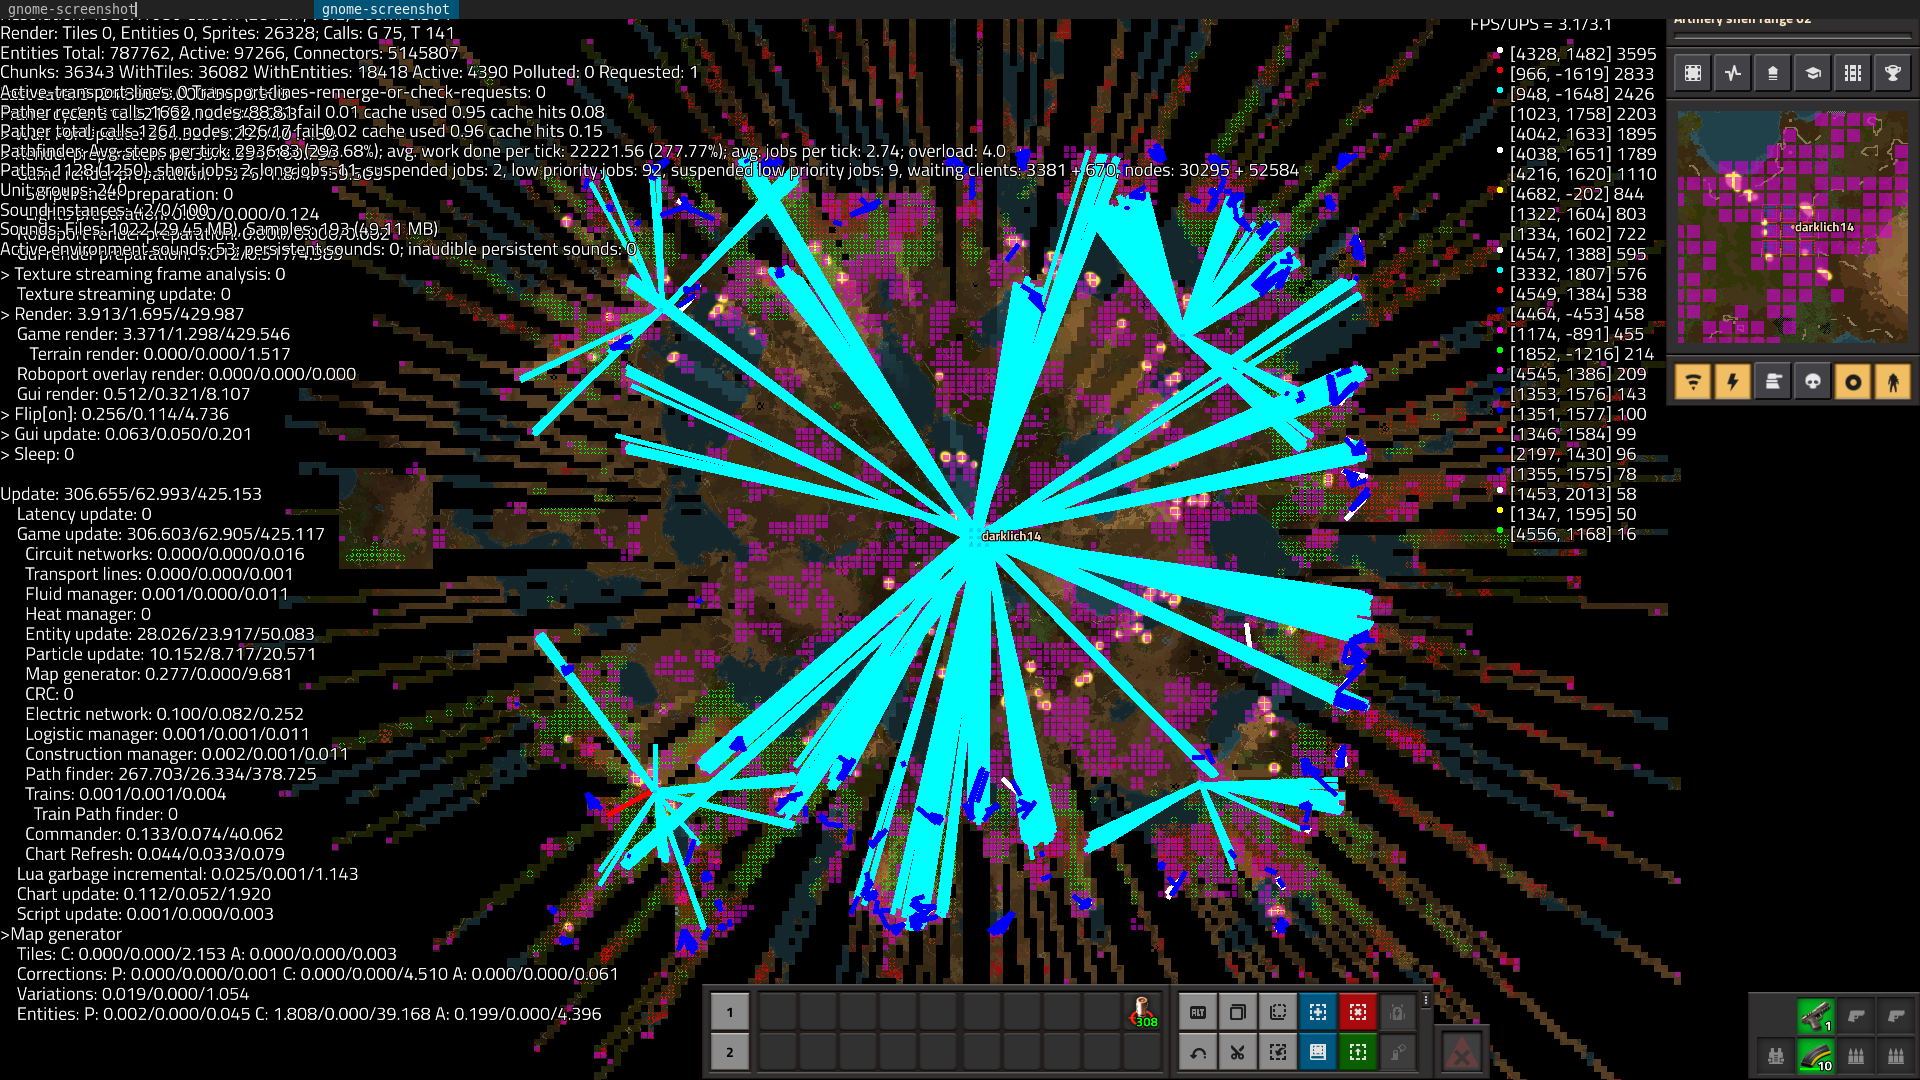Click the [948, -1648] 2426 entry
1920x1080 pixels.
click(1582, 94)
